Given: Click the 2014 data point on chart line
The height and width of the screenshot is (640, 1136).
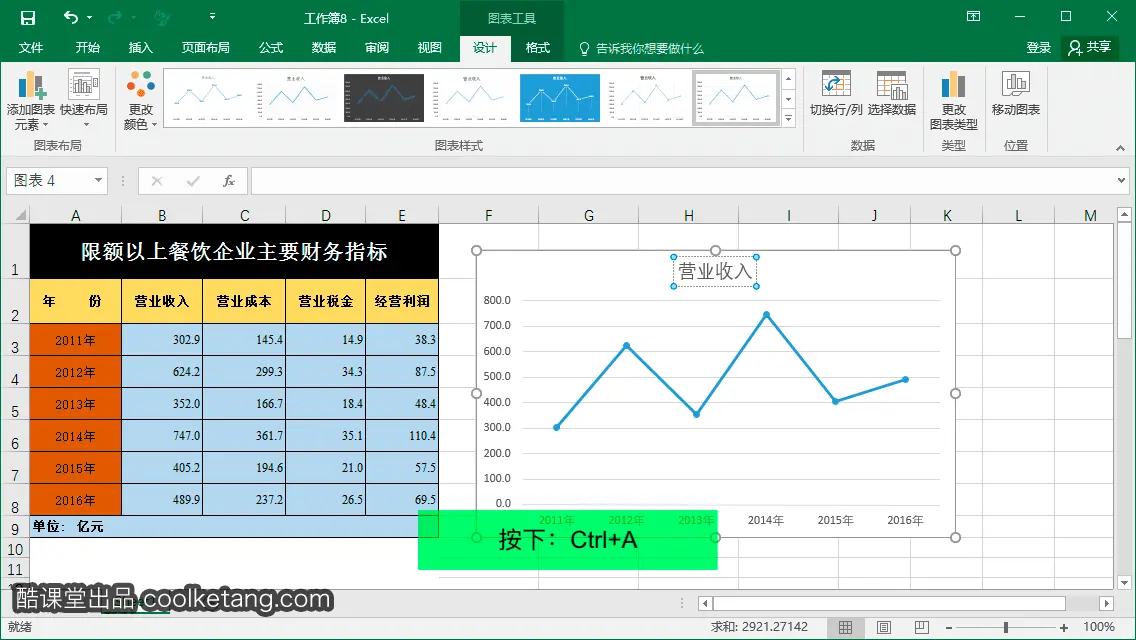Looking at the screenshot, I should tap(766, 315).
